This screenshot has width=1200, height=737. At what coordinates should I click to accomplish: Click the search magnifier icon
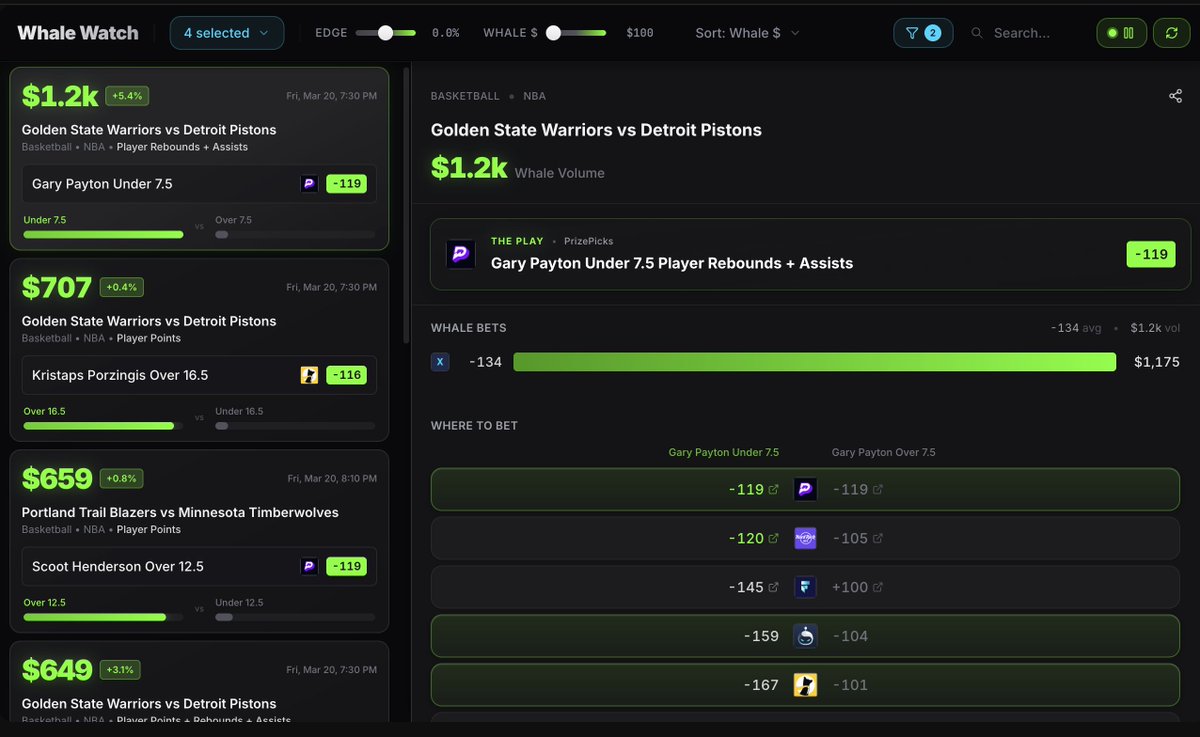coord(977,33)
